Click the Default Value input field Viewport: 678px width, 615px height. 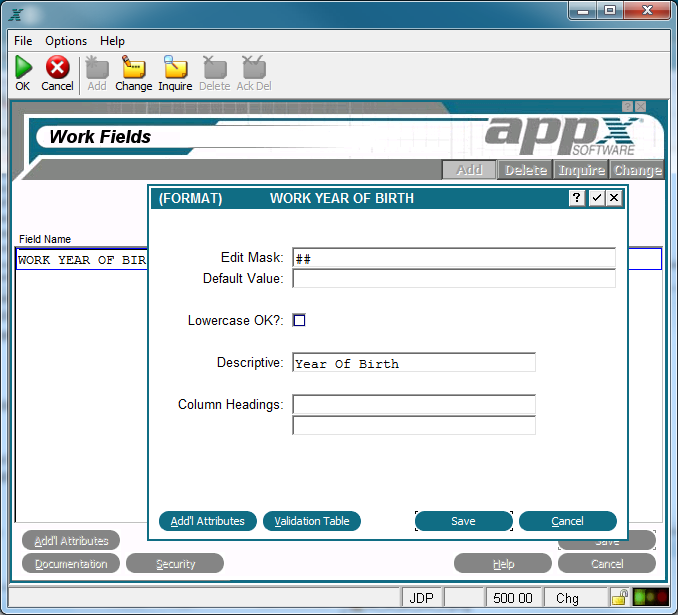point(454,279)
